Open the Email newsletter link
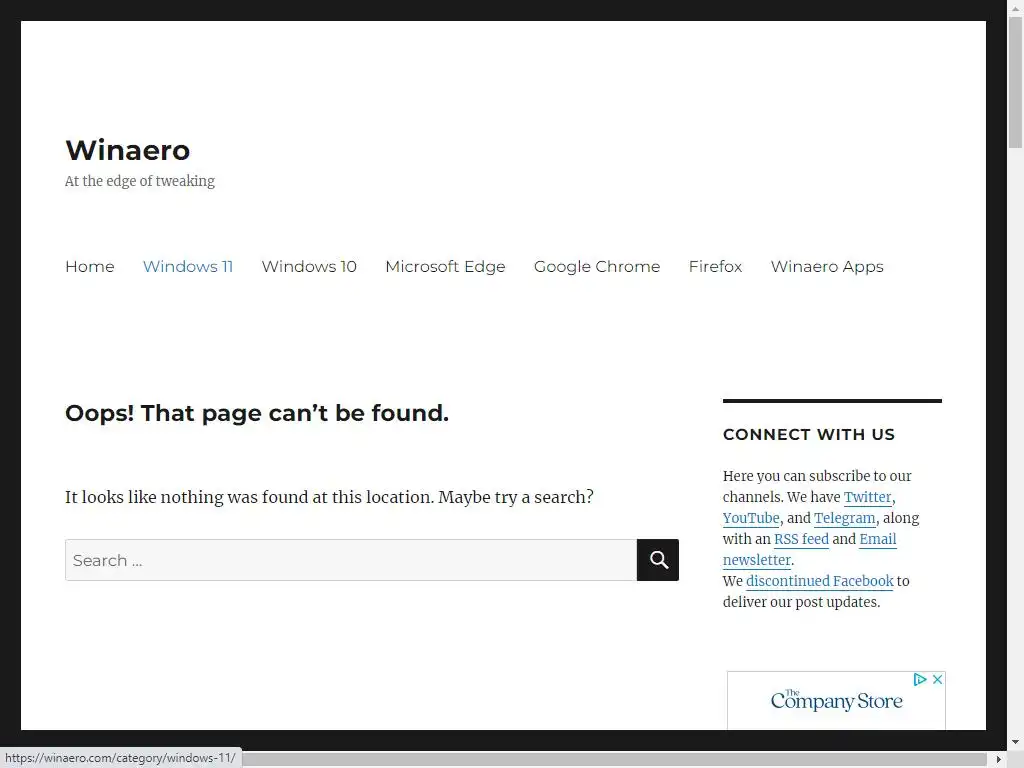The width and height of the screenshot is (1024, 768). tap(878, 539)
